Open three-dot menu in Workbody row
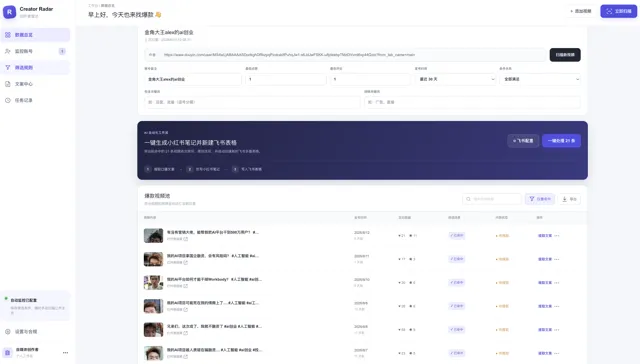The image size is (640, 364). click(x=557, y=283)
